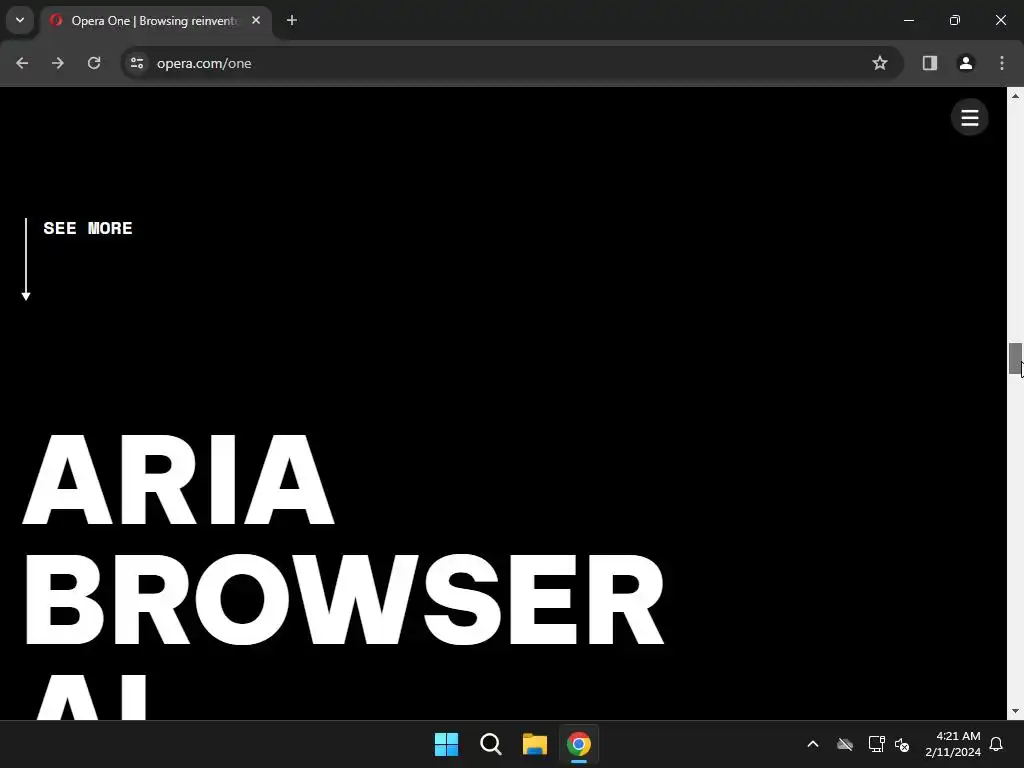
Task: Open Chrome profile menu
Action: 966,63
